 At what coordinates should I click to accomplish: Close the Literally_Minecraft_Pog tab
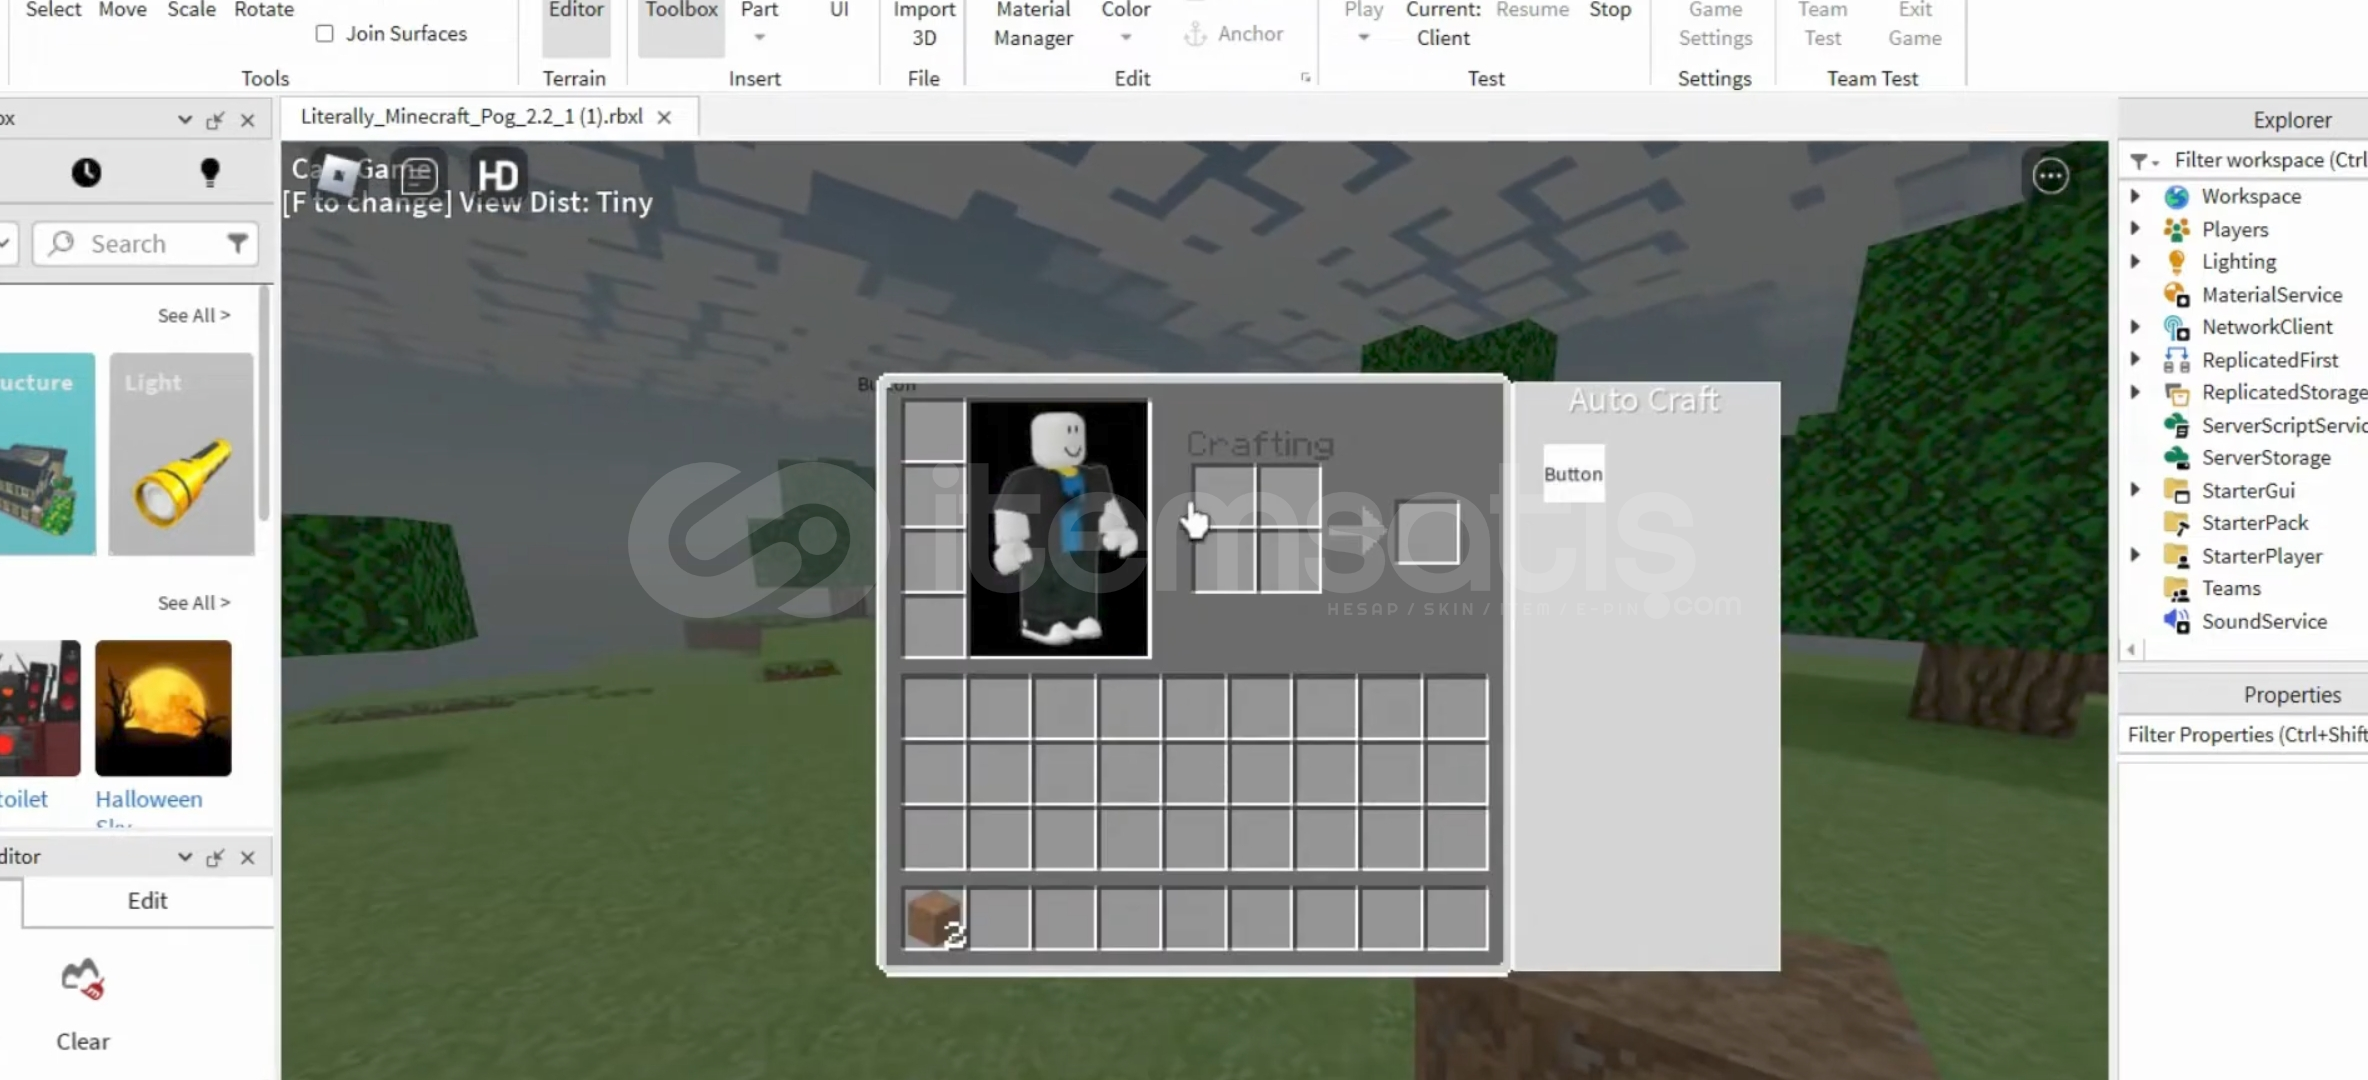click(664, 118)
